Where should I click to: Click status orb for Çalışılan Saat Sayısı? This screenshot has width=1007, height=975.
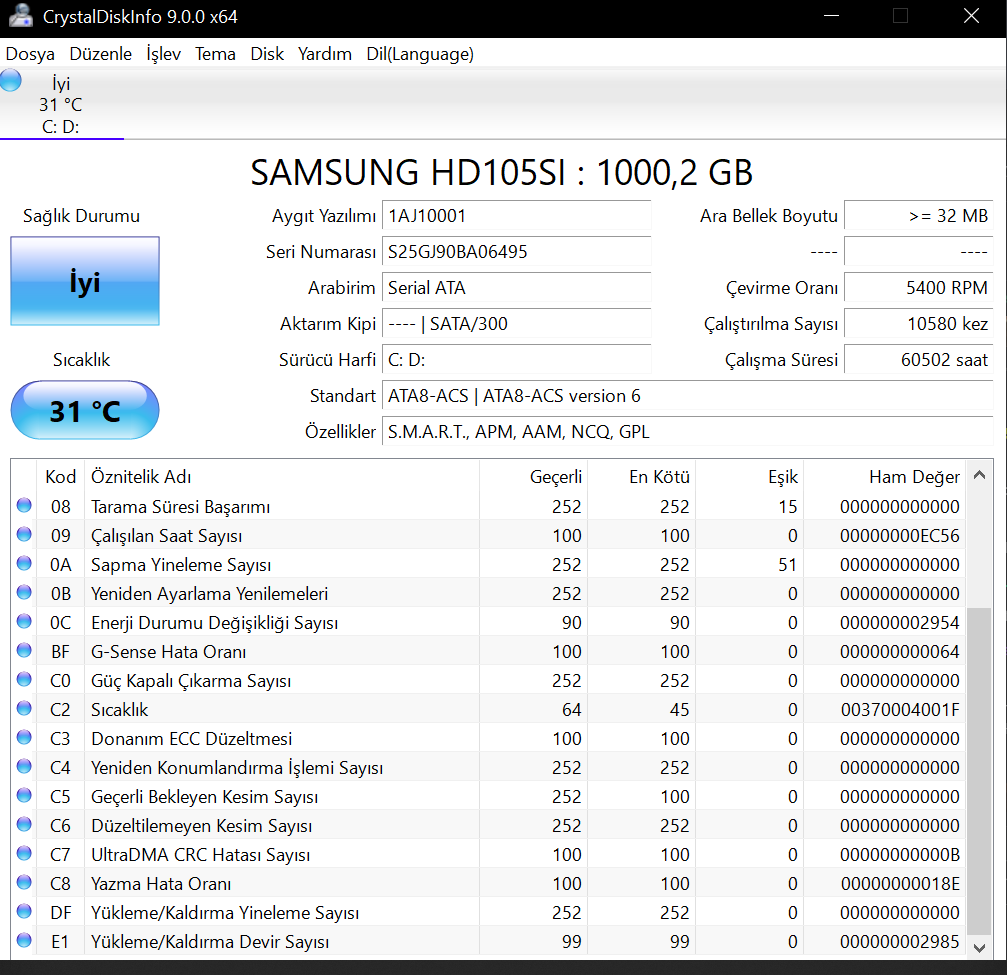click(24, 535)
